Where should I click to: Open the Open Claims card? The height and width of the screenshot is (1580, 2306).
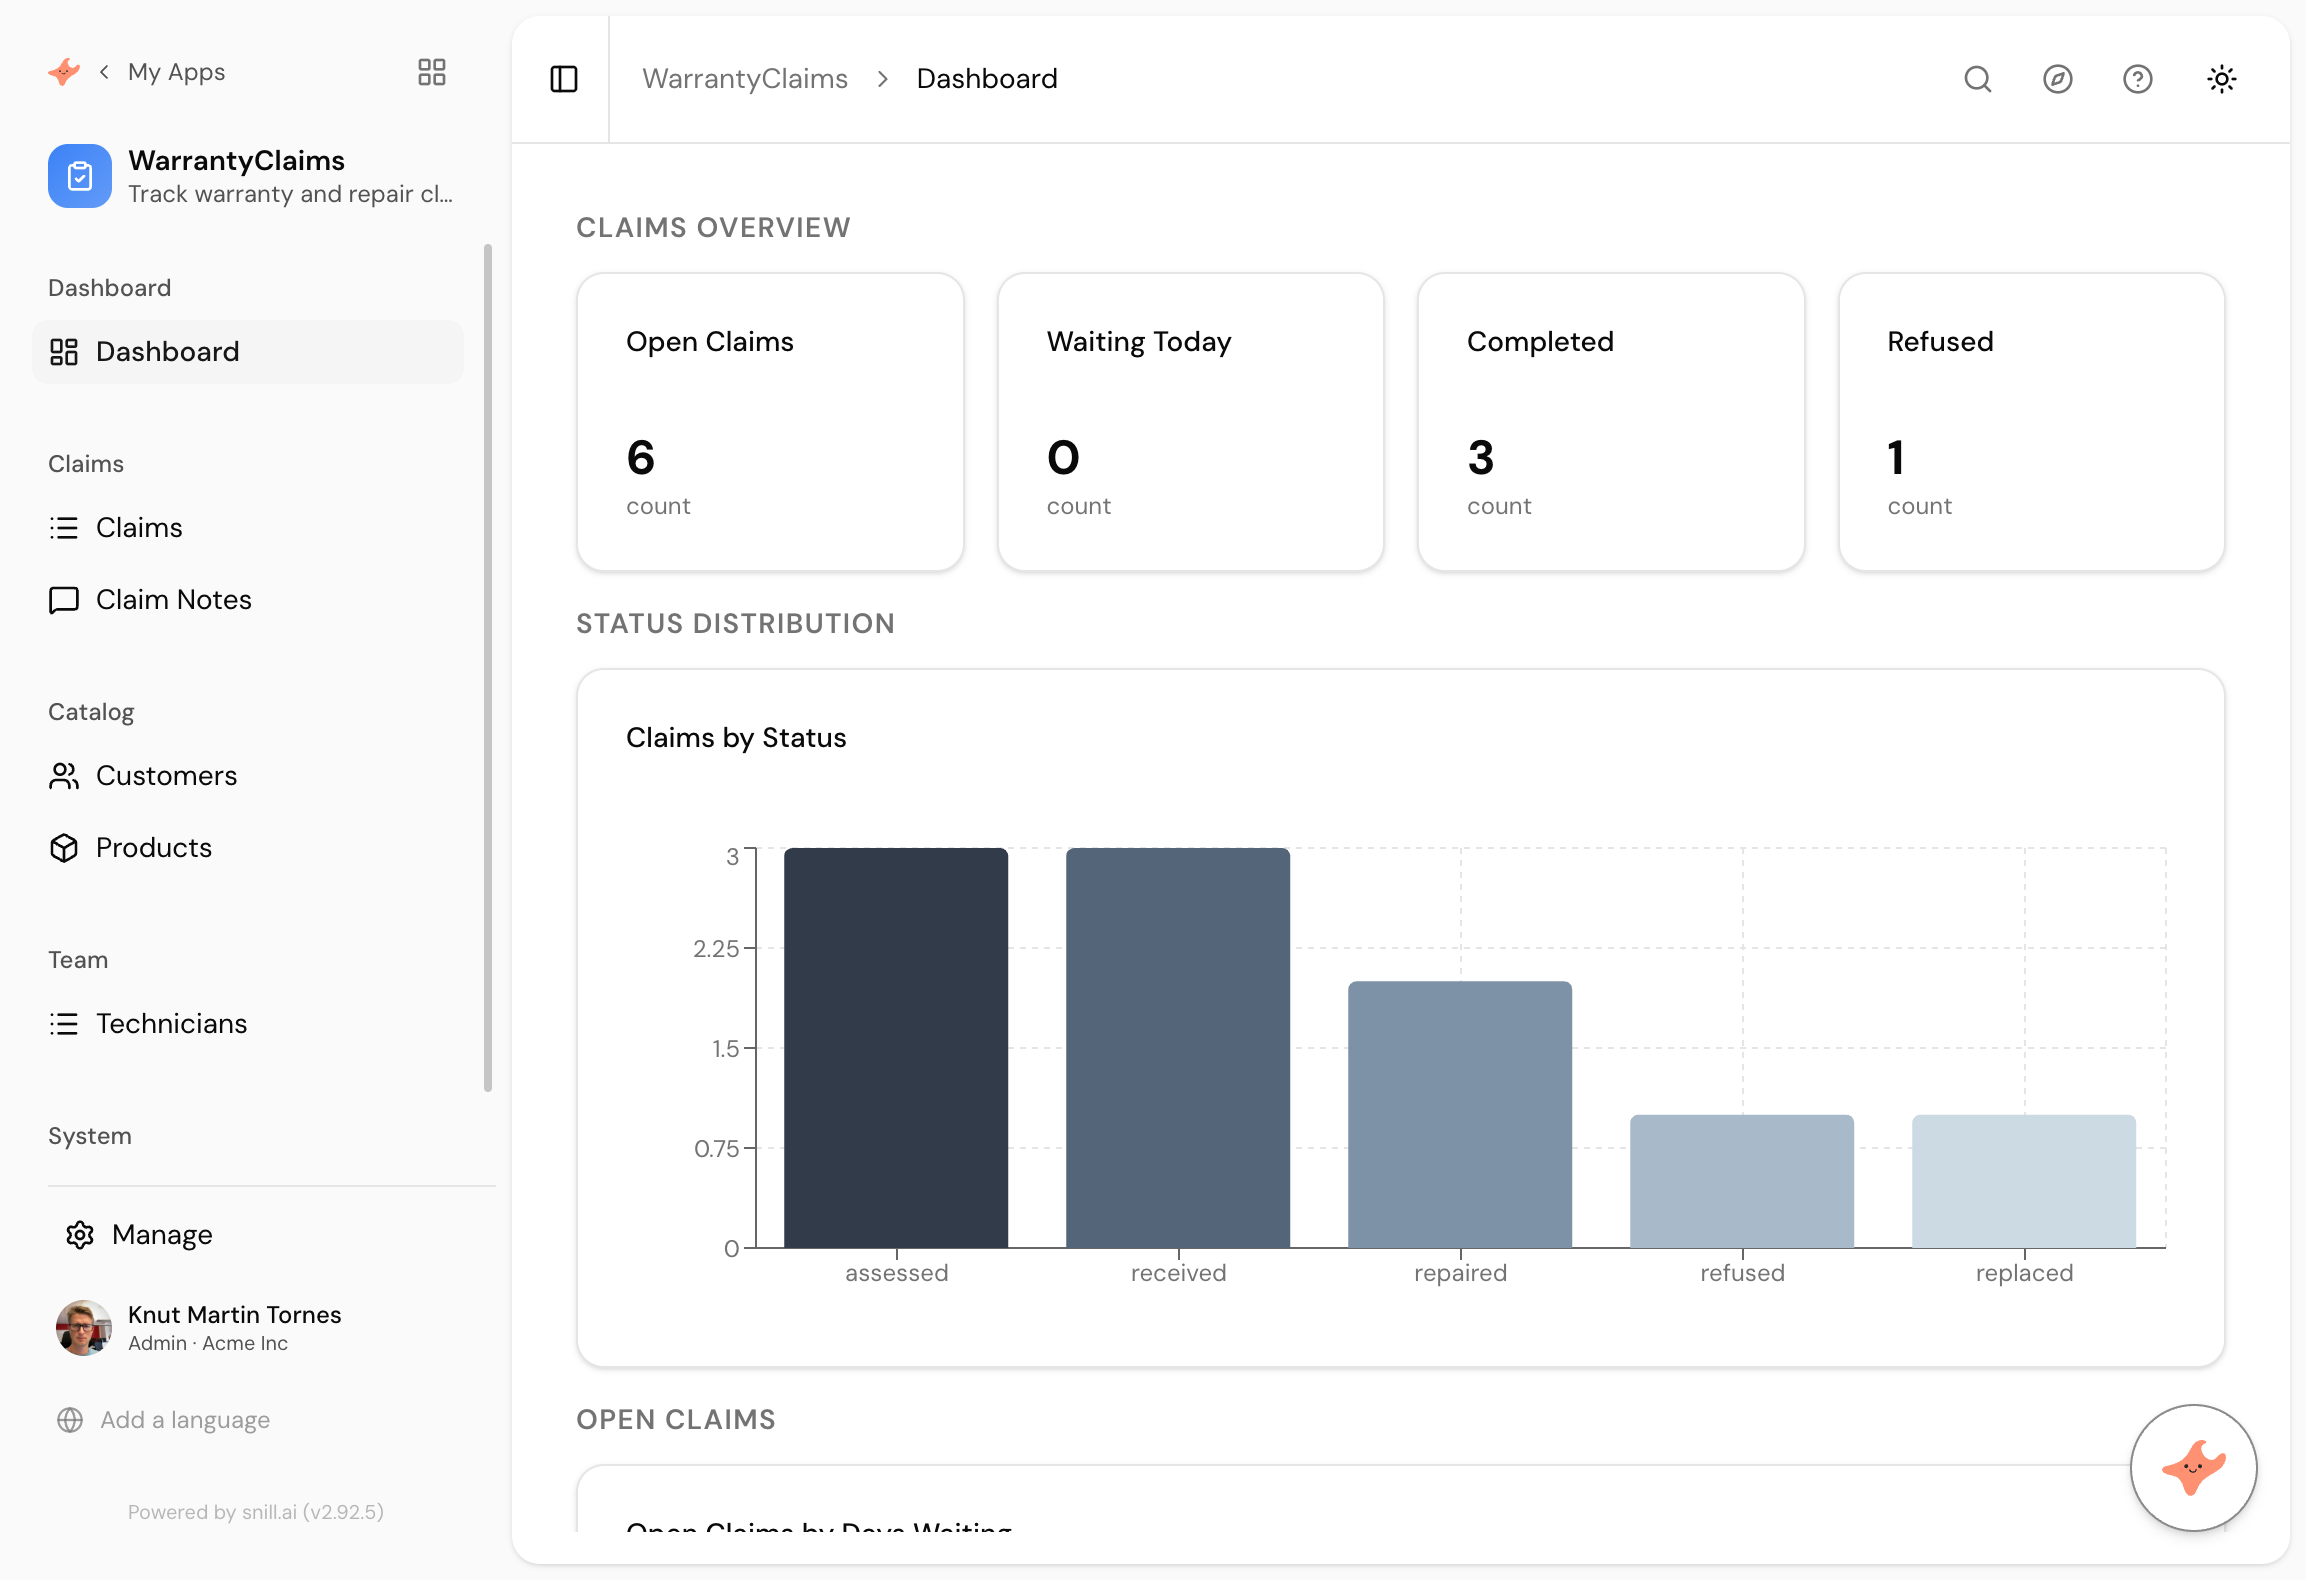click(770, 422)
